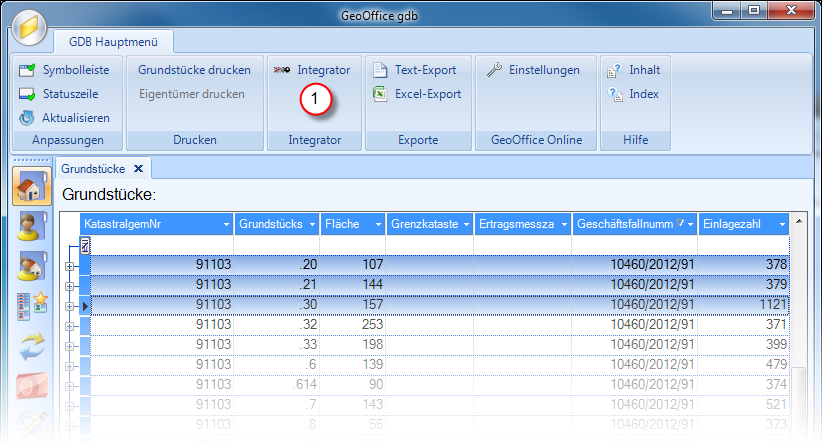
Task: Select the red eraser sidebar icon
Action: (x=32, y=386)
